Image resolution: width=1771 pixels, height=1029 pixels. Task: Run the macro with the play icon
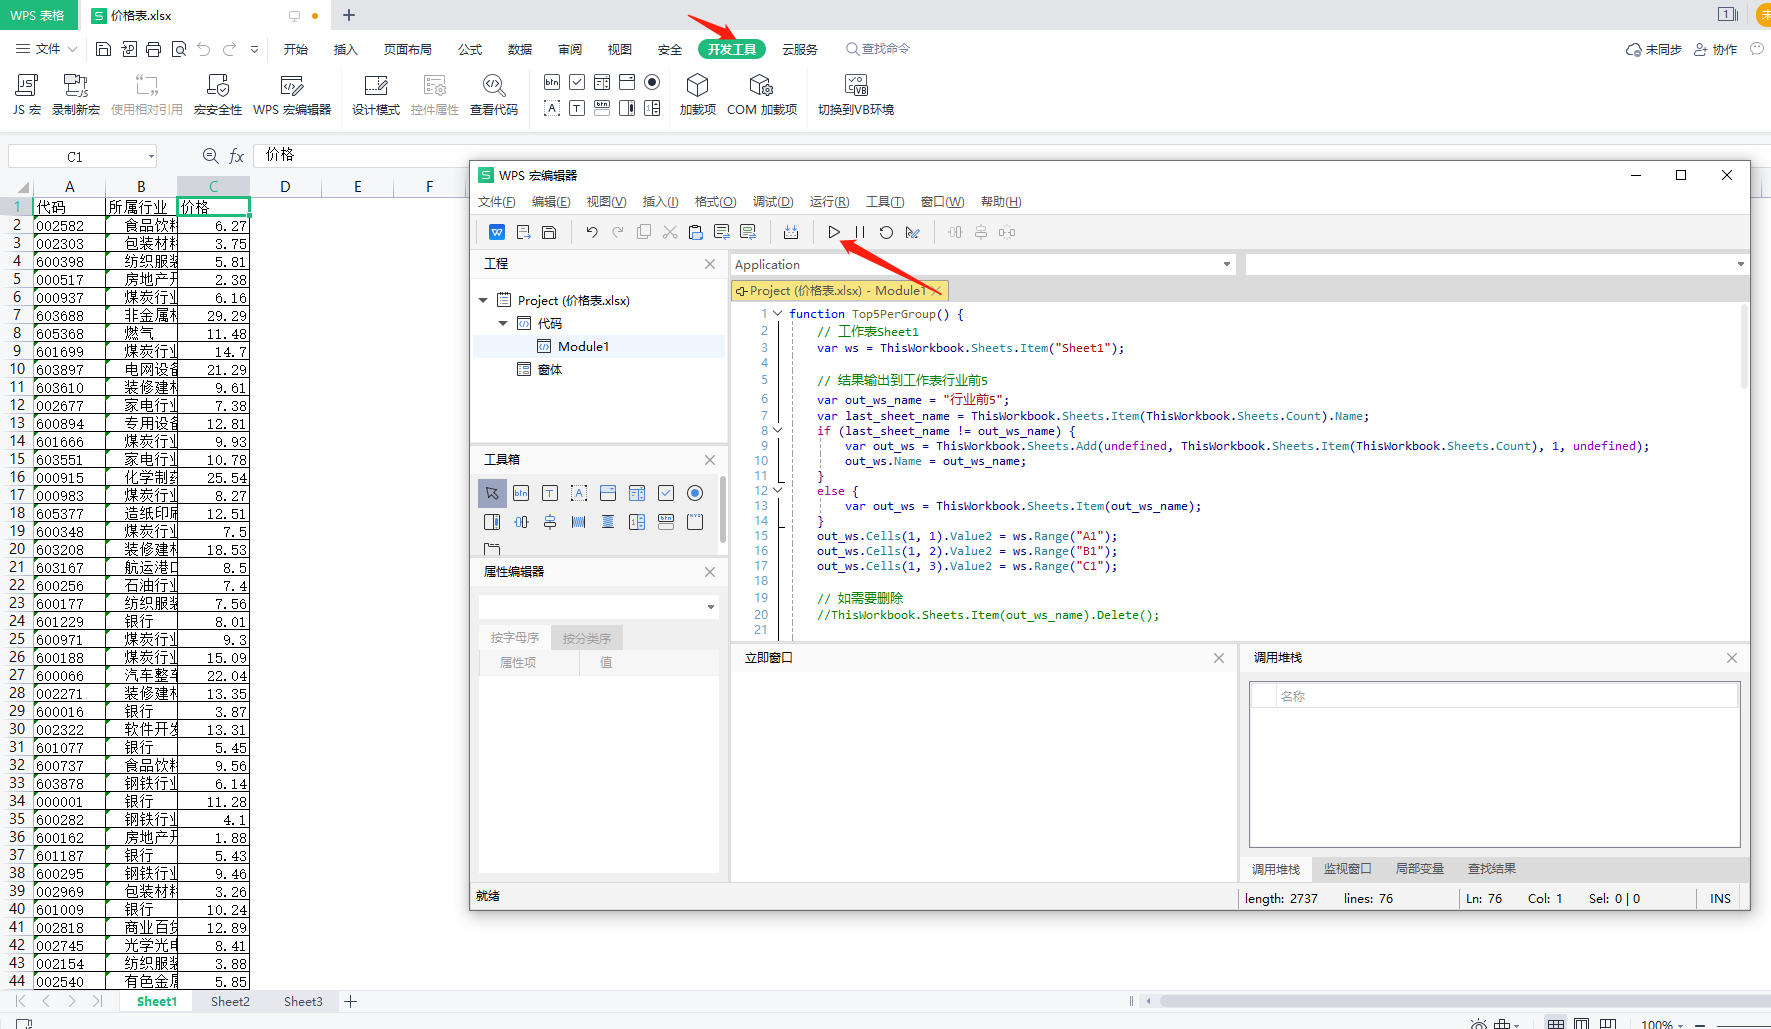click(834, 232)
